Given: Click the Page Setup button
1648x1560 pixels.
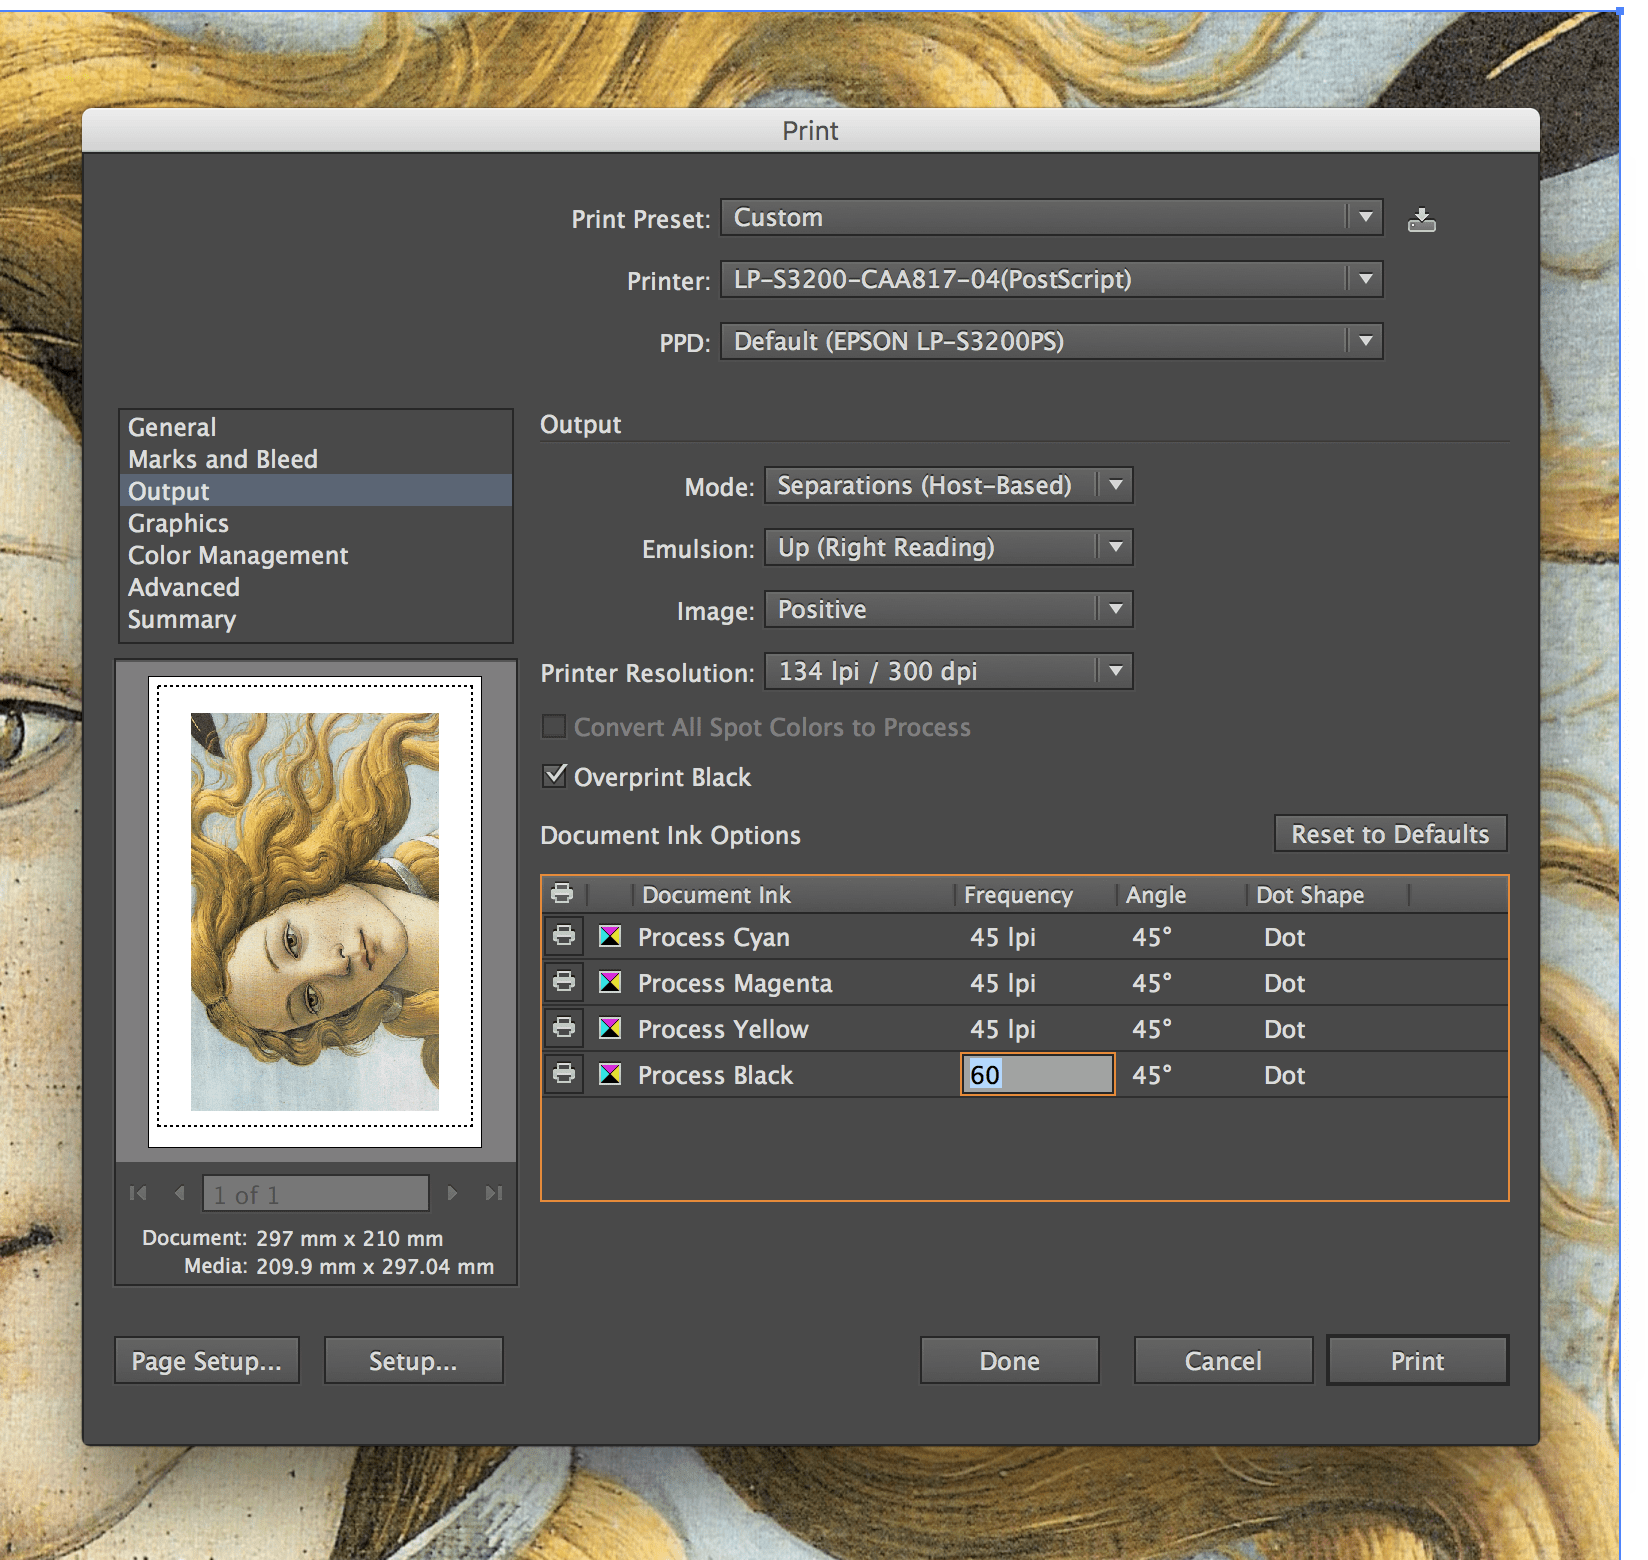Looking at the screenshot, I should coord(207,1361).
